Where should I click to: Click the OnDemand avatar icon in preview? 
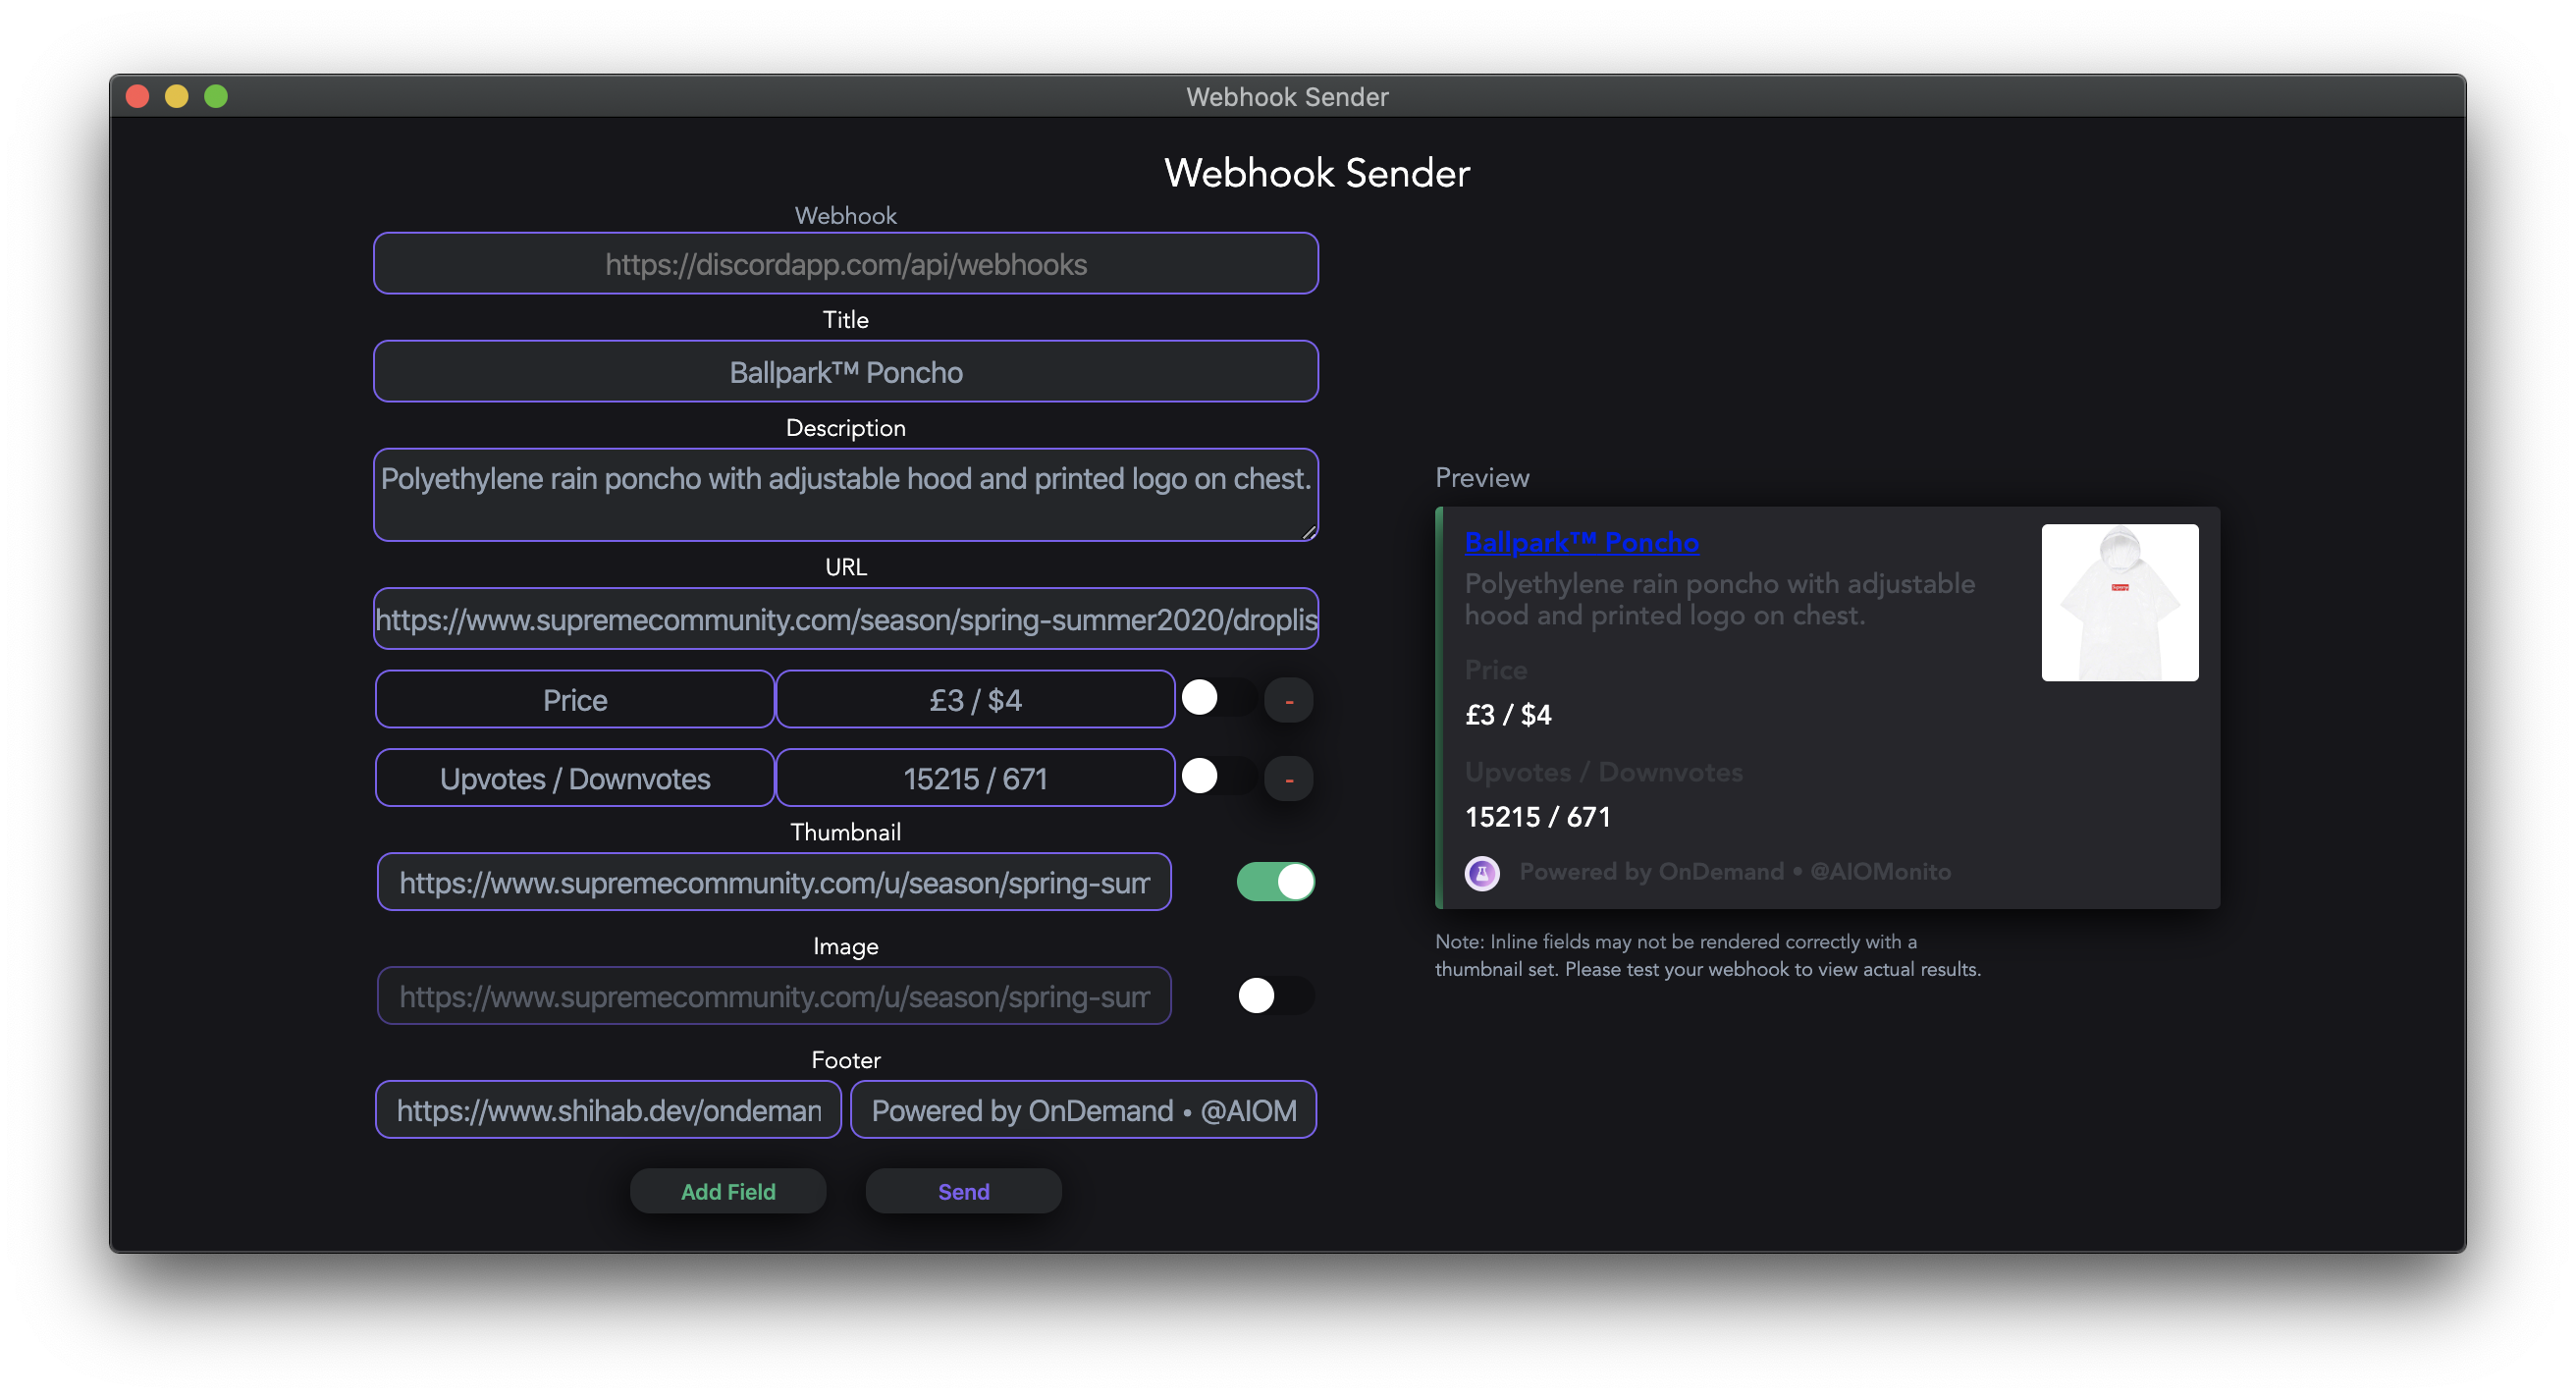point(1479,871)
